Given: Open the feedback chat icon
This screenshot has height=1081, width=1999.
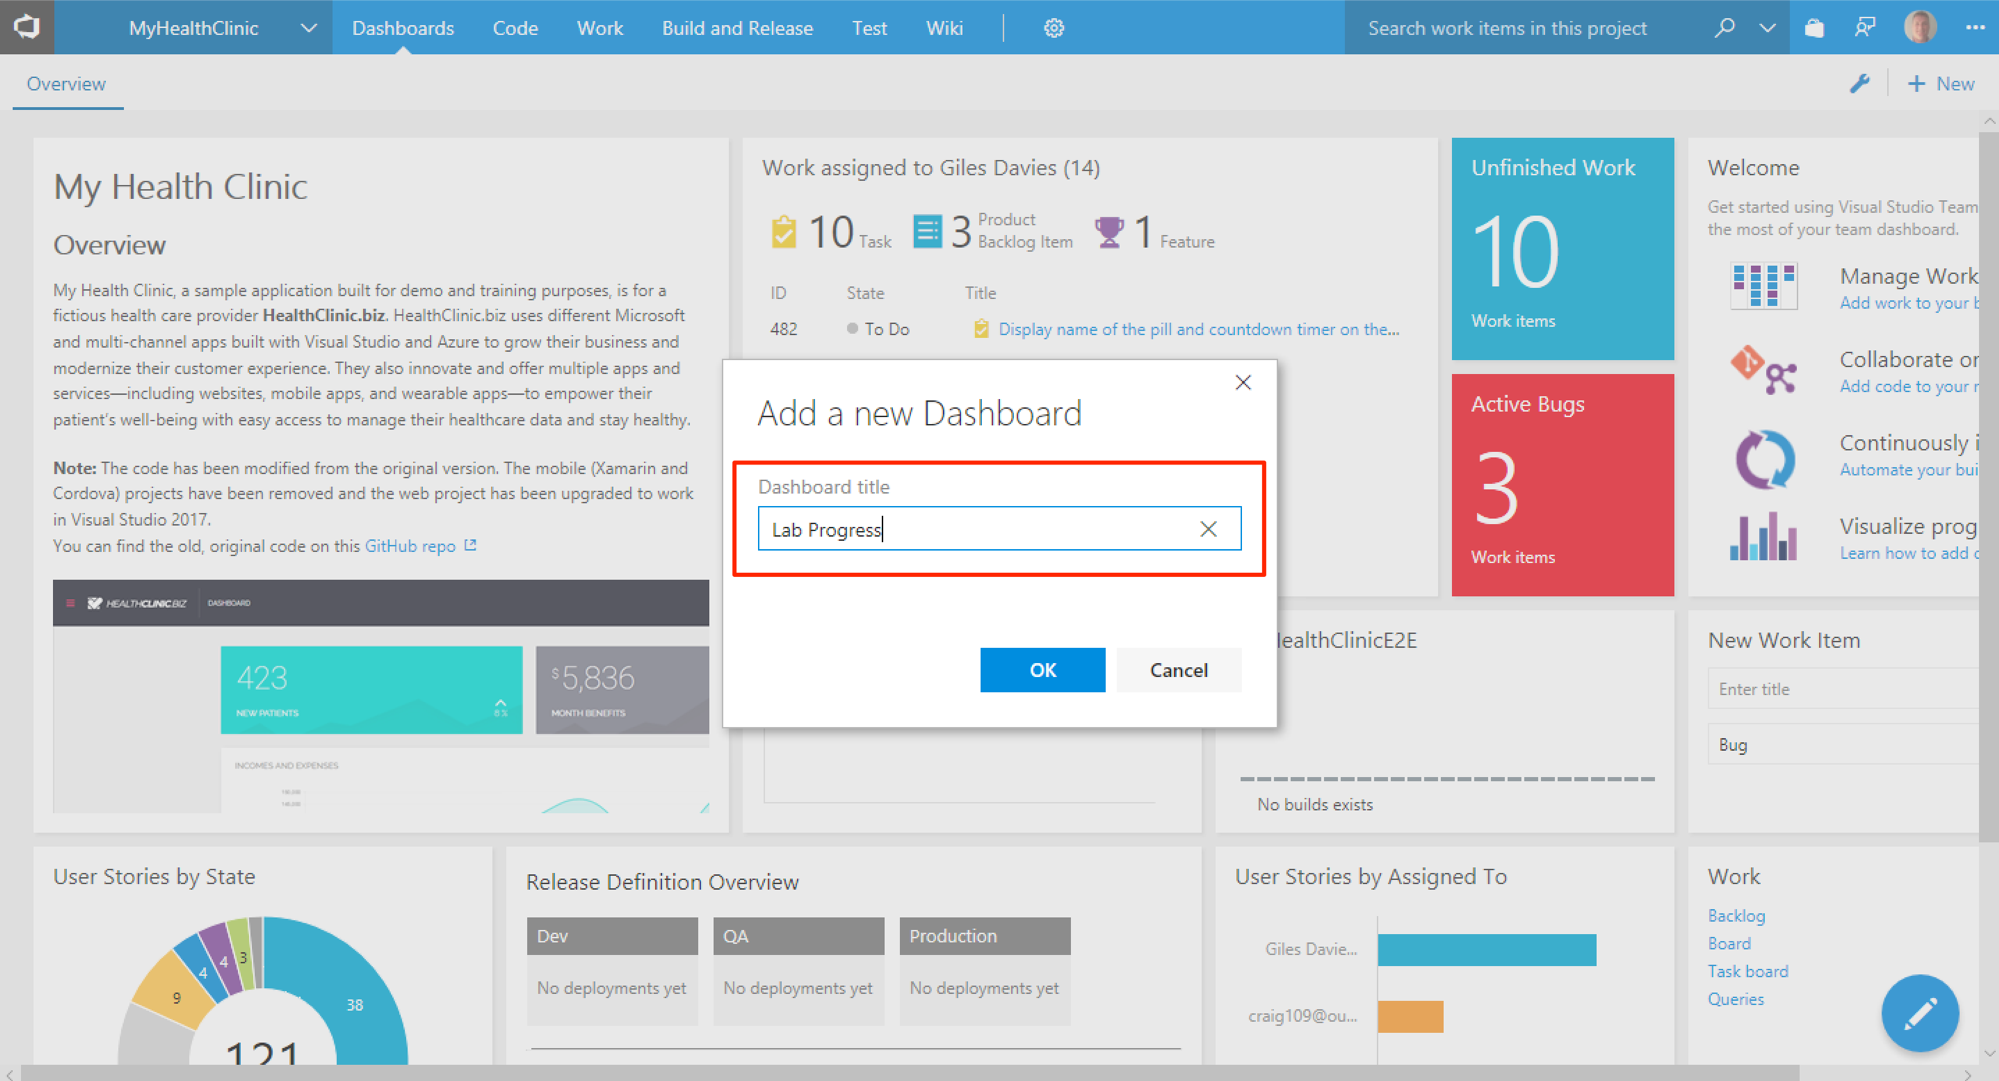Looking at the screenshot, I should coord(1865,28).
